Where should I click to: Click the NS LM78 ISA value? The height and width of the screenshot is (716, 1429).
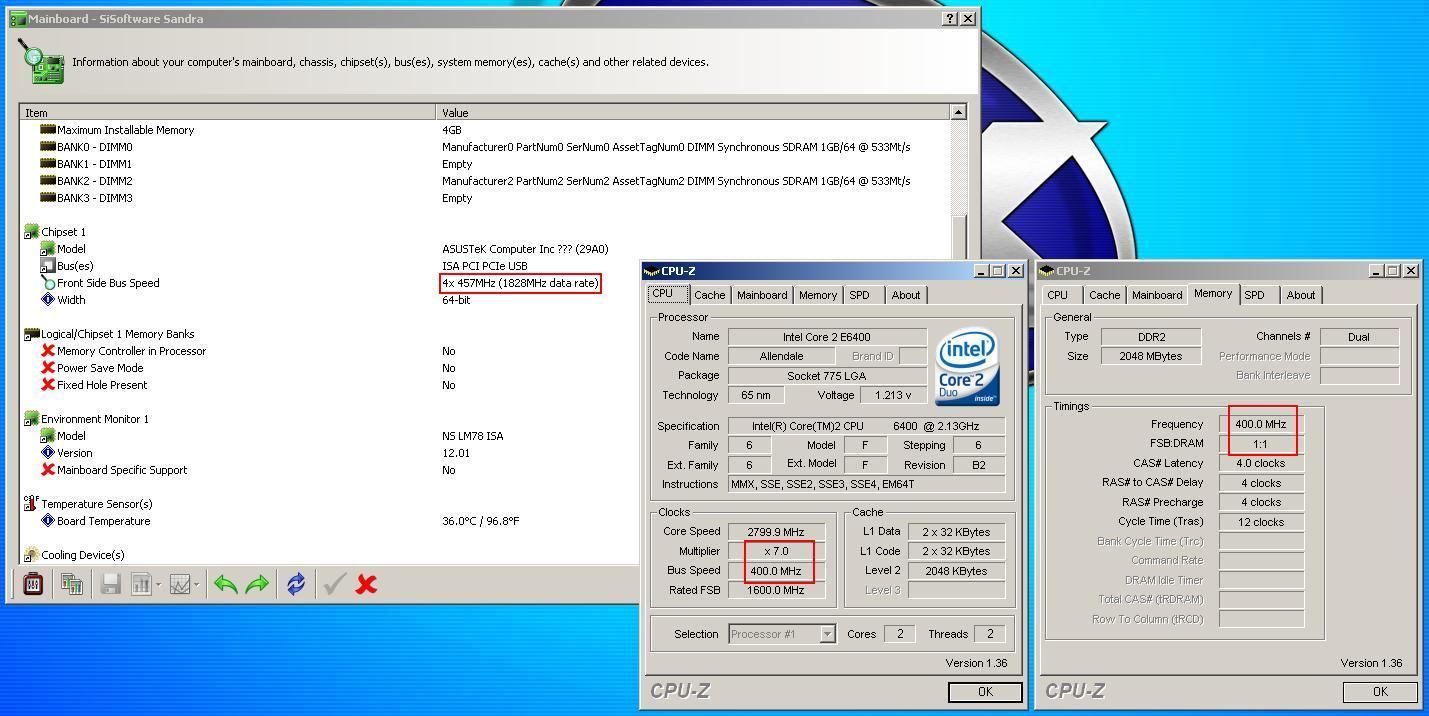[473, 436]
